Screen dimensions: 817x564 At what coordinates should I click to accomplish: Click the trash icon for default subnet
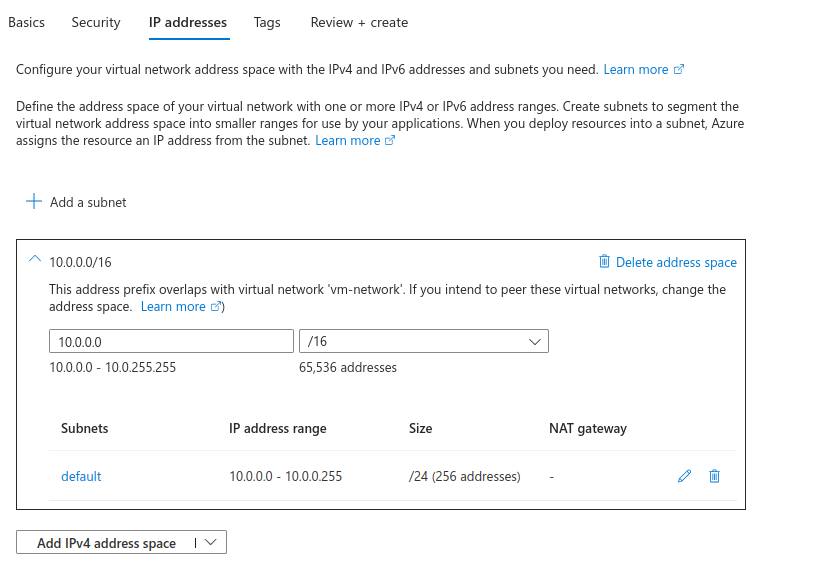[714, 476]
